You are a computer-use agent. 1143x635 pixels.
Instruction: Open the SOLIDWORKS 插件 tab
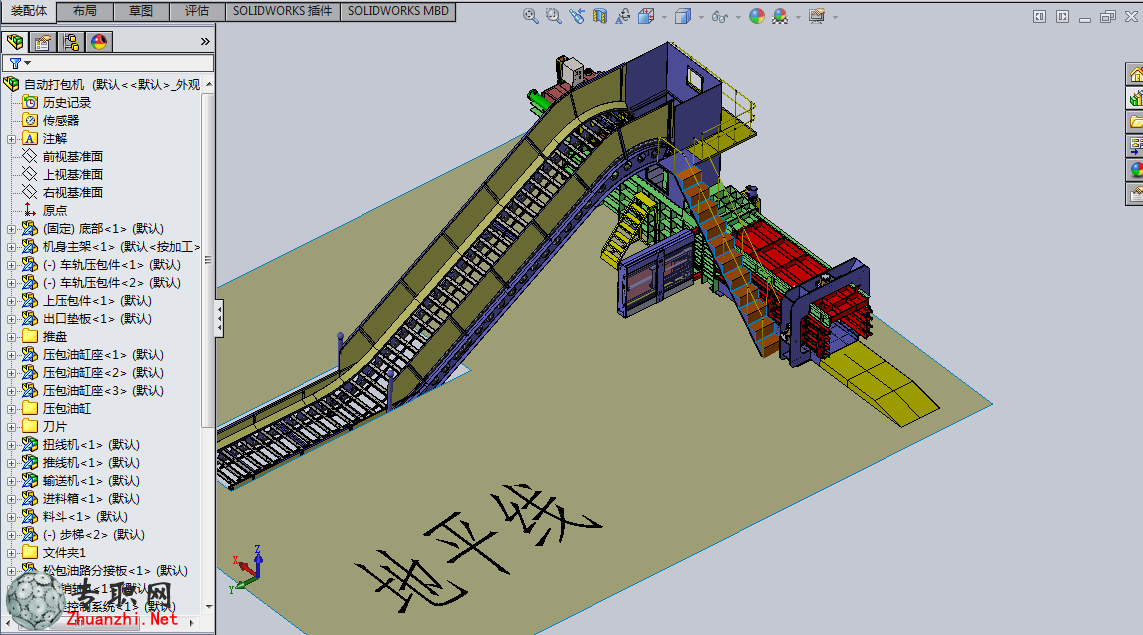click(x=282, y=11)
